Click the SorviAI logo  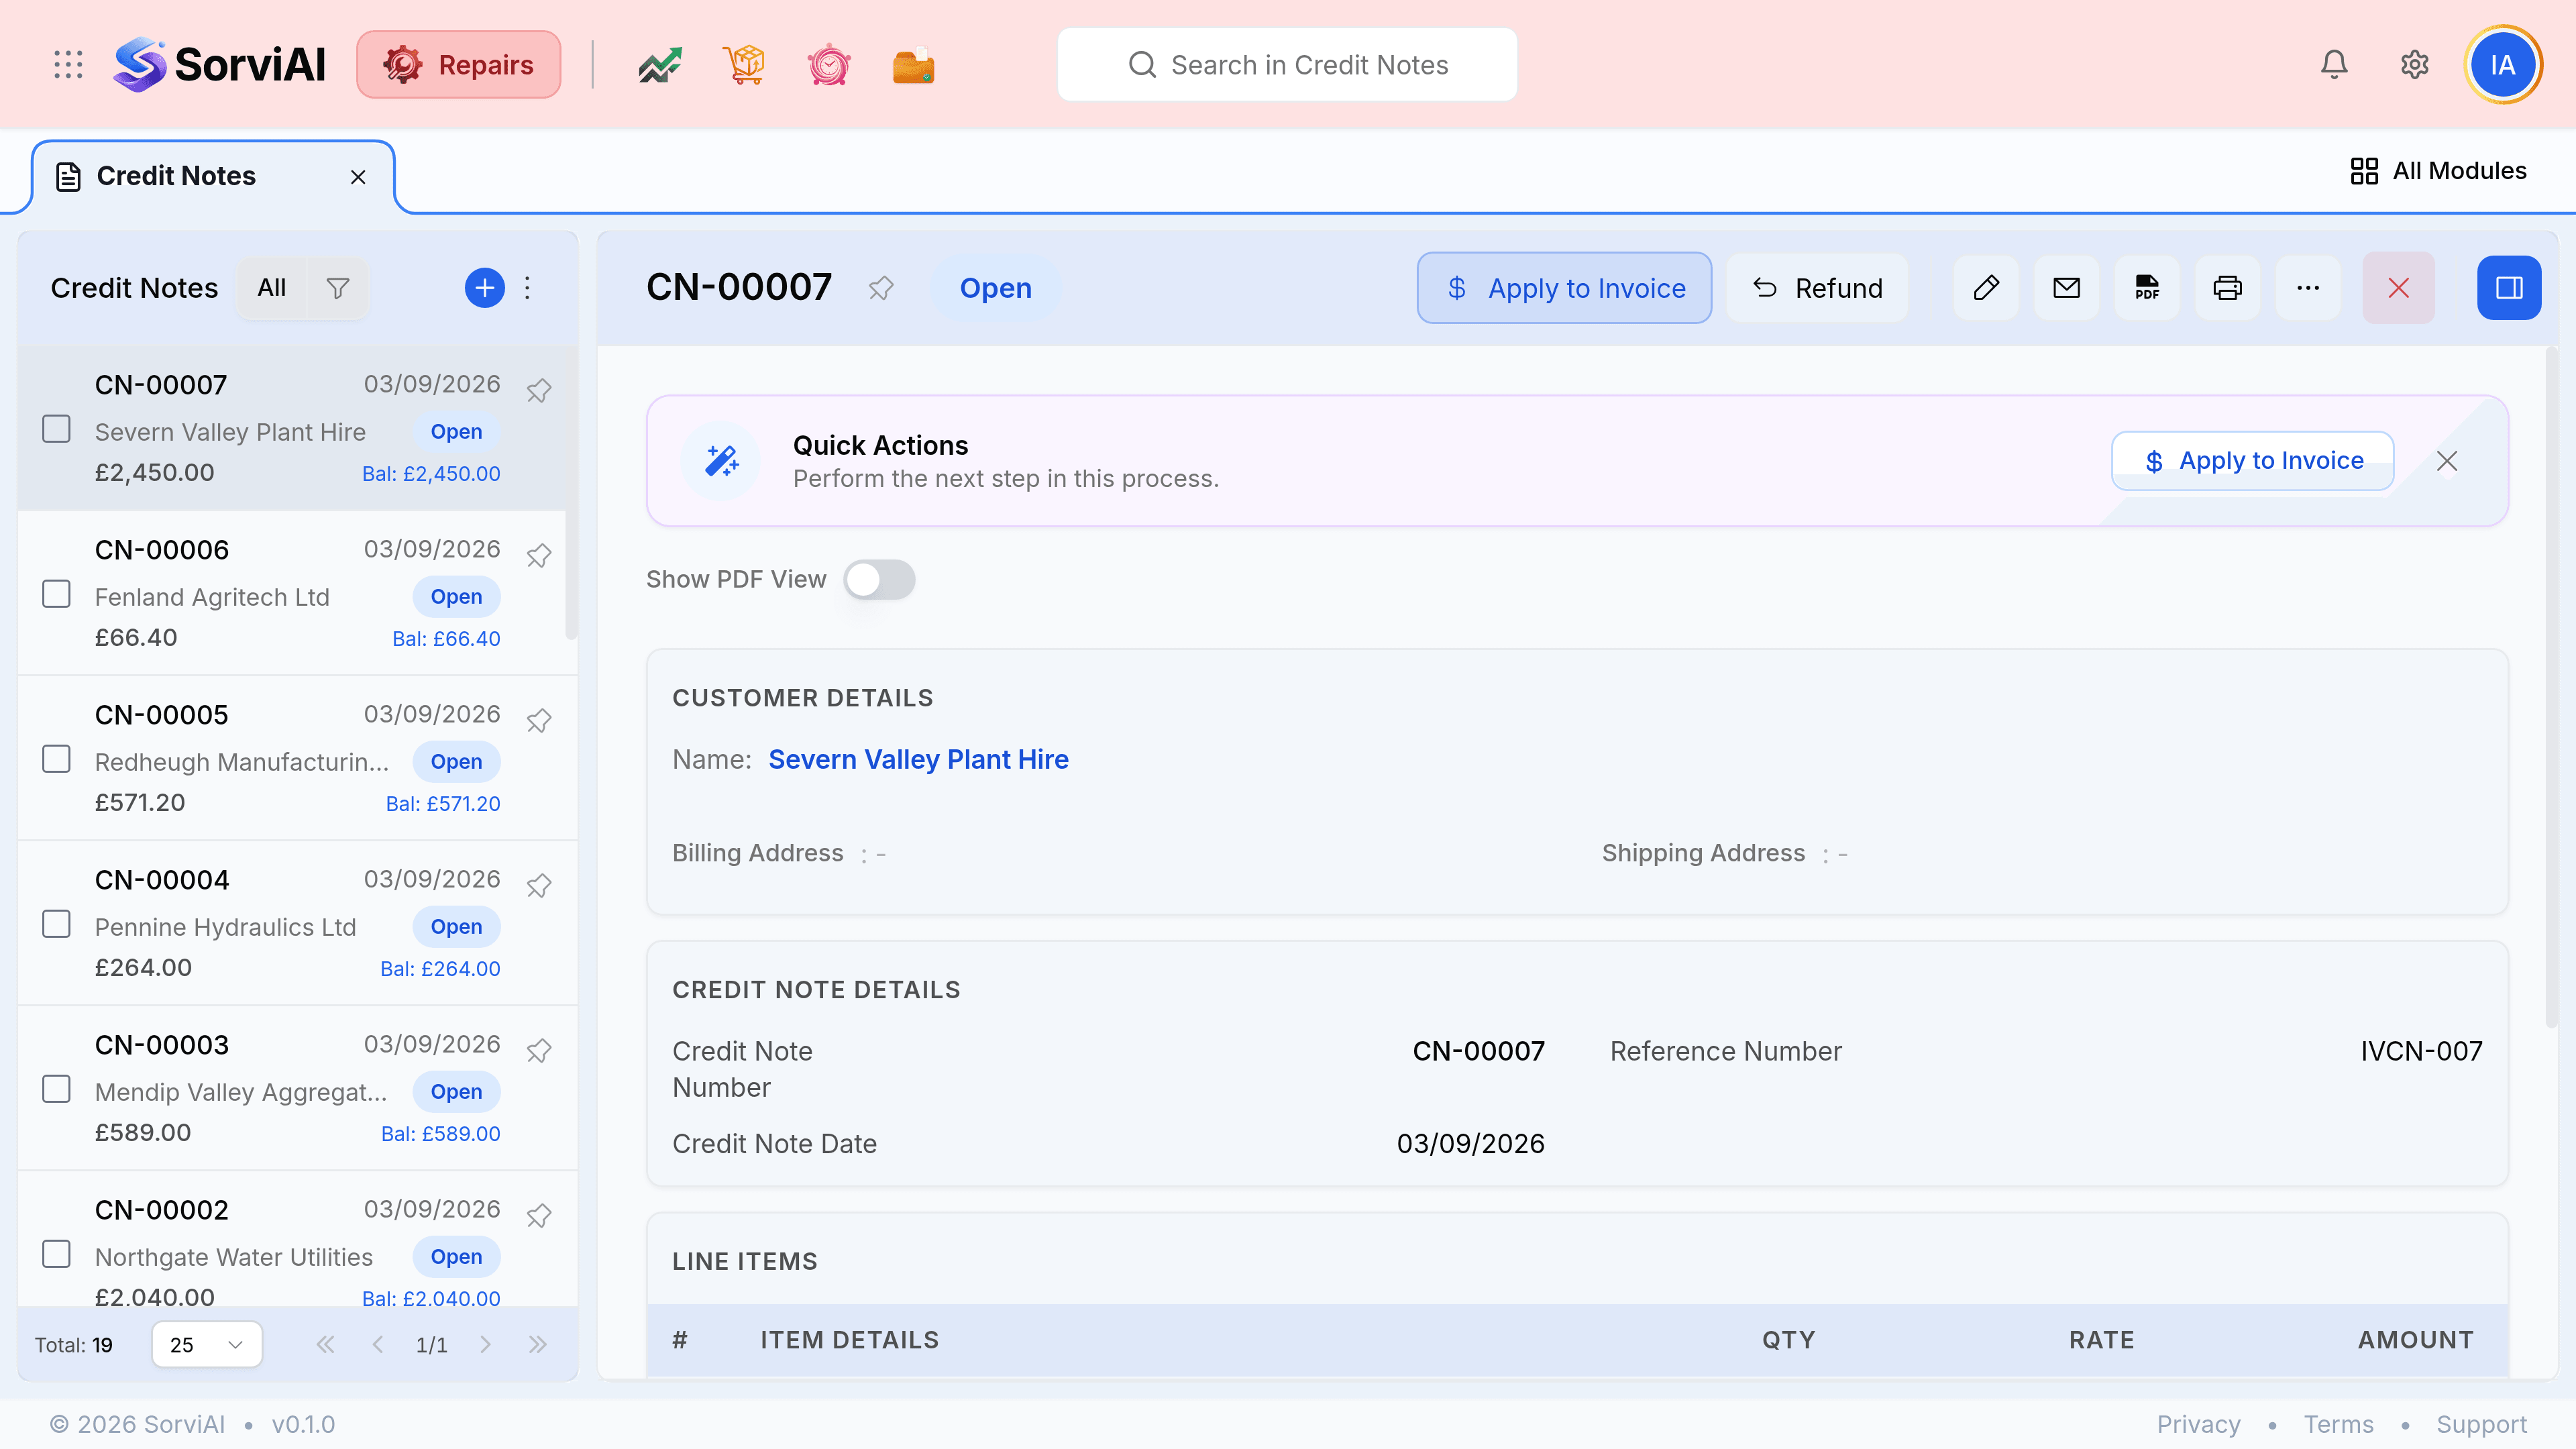[220, 65]
